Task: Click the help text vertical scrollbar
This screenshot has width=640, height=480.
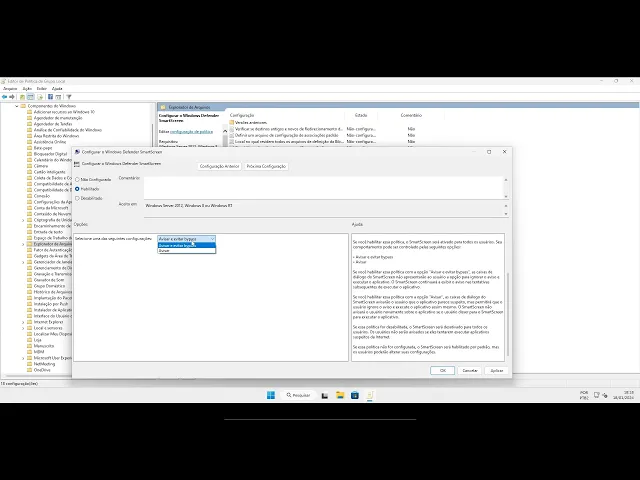Action: point(508,314)
